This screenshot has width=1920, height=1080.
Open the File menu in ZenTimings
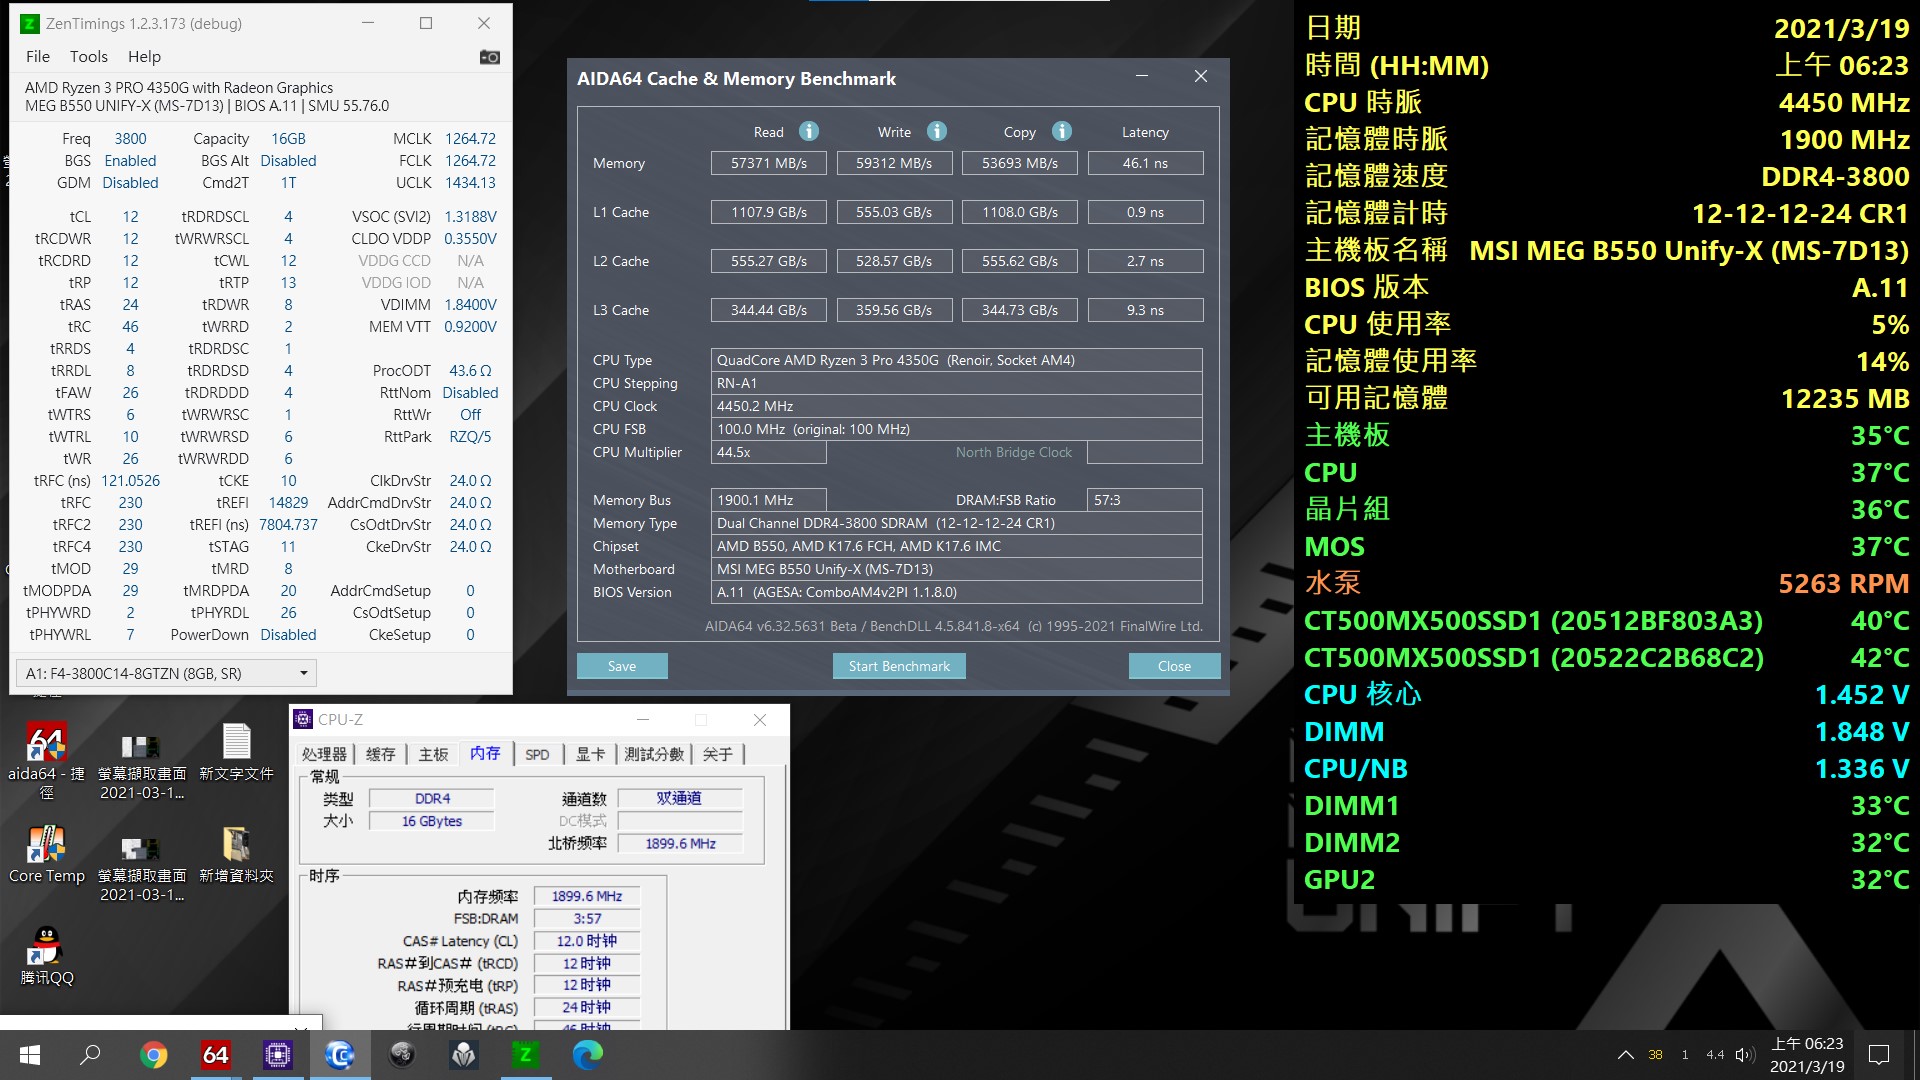[38, 57]
